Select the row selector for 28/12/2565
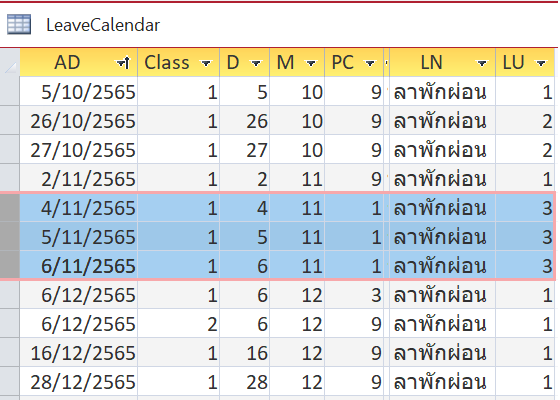This screenshot has height=400, width=560. tap(10, 381)
